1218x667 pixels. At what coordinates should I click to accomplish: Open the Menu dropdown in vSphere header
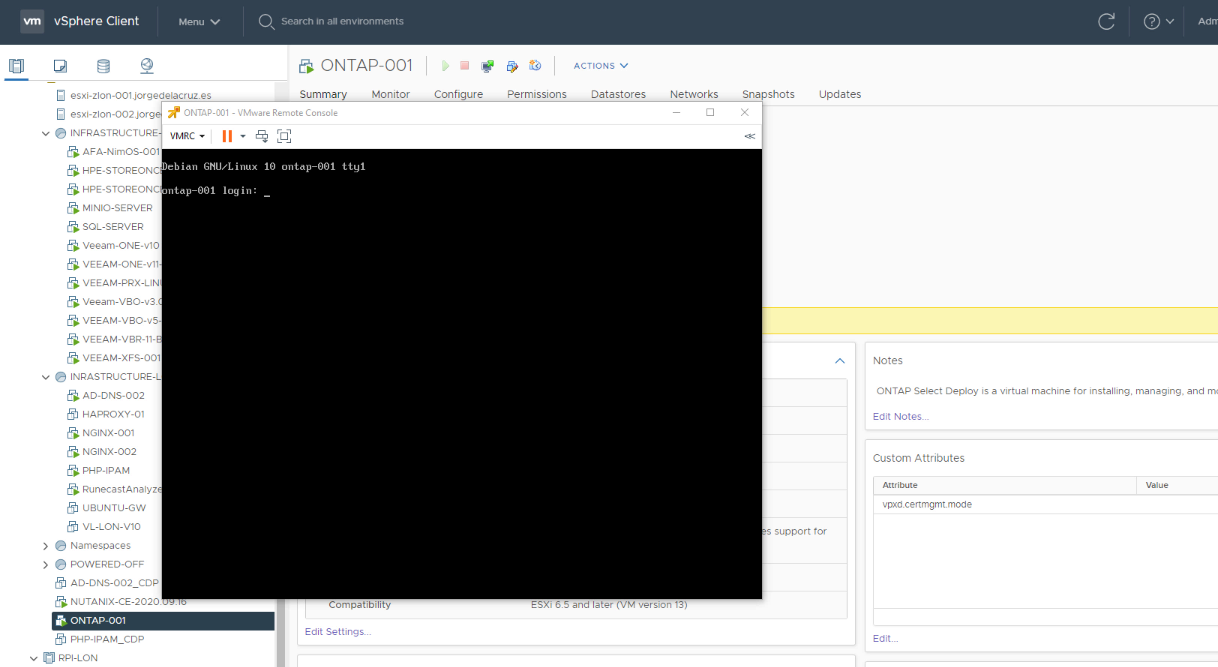(x=199, y=21)
